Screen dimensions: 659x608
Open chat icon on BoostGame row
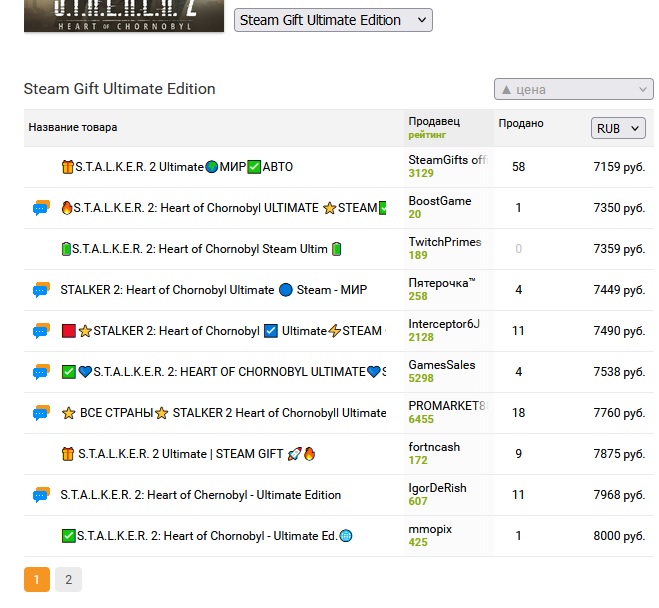pos(41,208)
